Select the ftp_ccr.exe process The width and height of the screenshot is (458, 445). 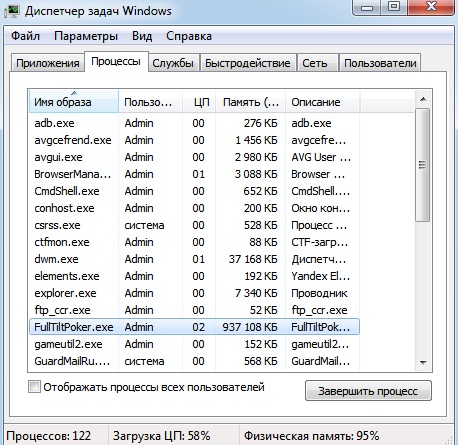click(194, 310)
